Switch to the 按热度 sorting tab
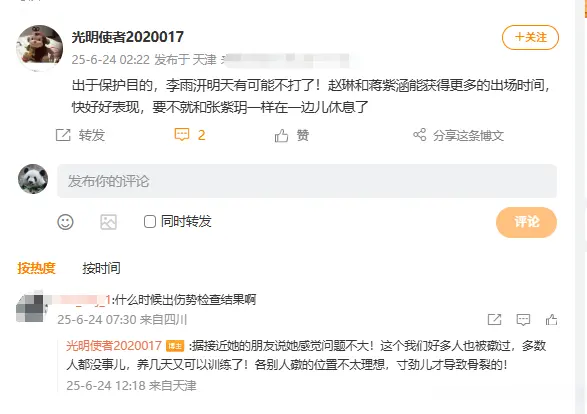Image resolution: width=587 pixels, height=414 pixels. [x=36, y=268]
